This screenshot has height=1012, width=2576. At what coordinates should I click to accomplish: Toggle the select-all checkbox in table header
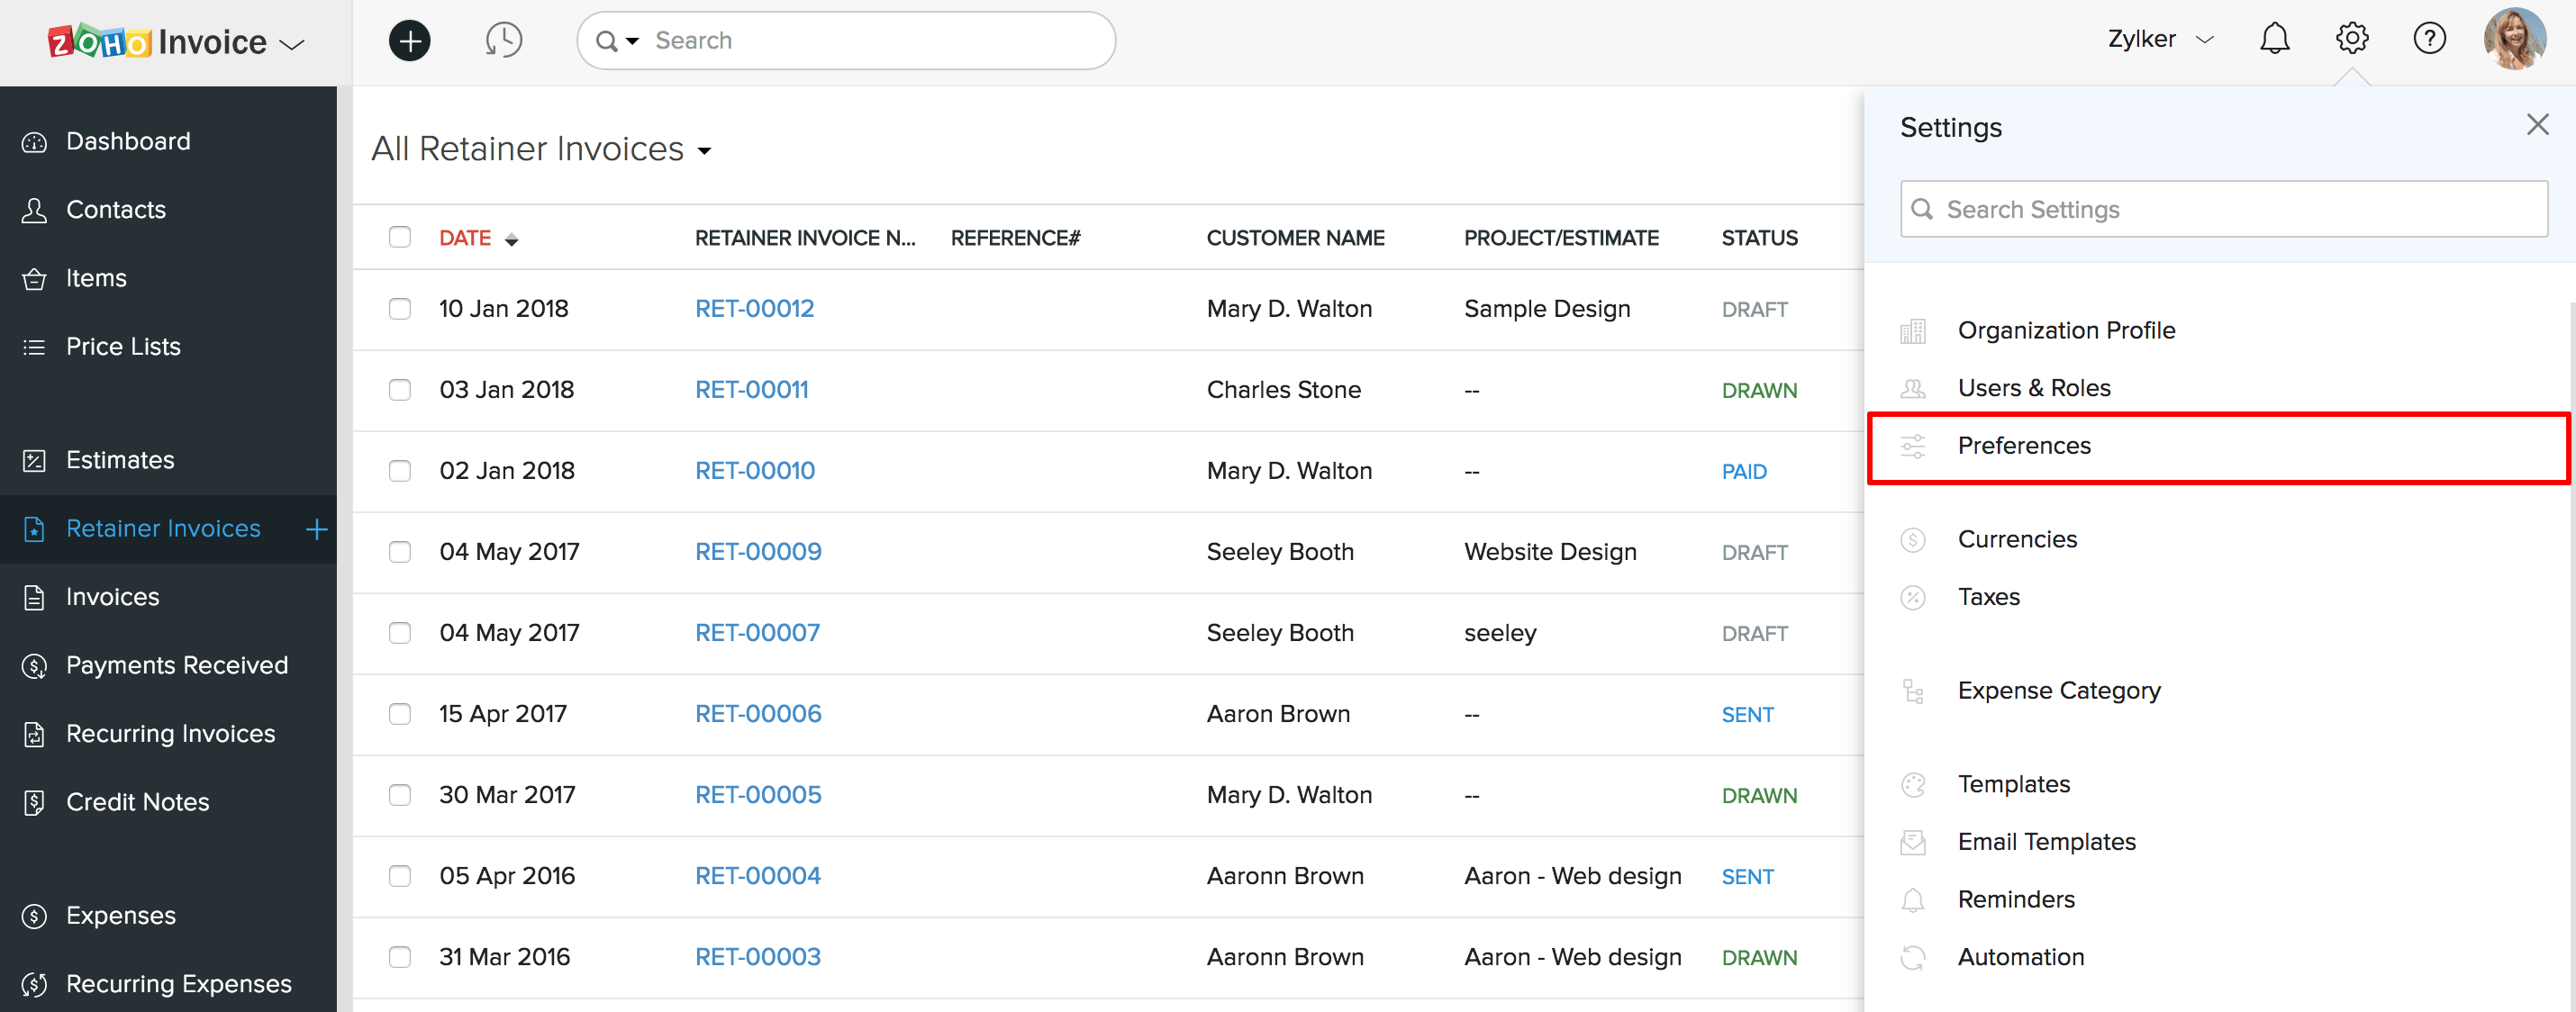pyautogui.click(x=400, y=237)
